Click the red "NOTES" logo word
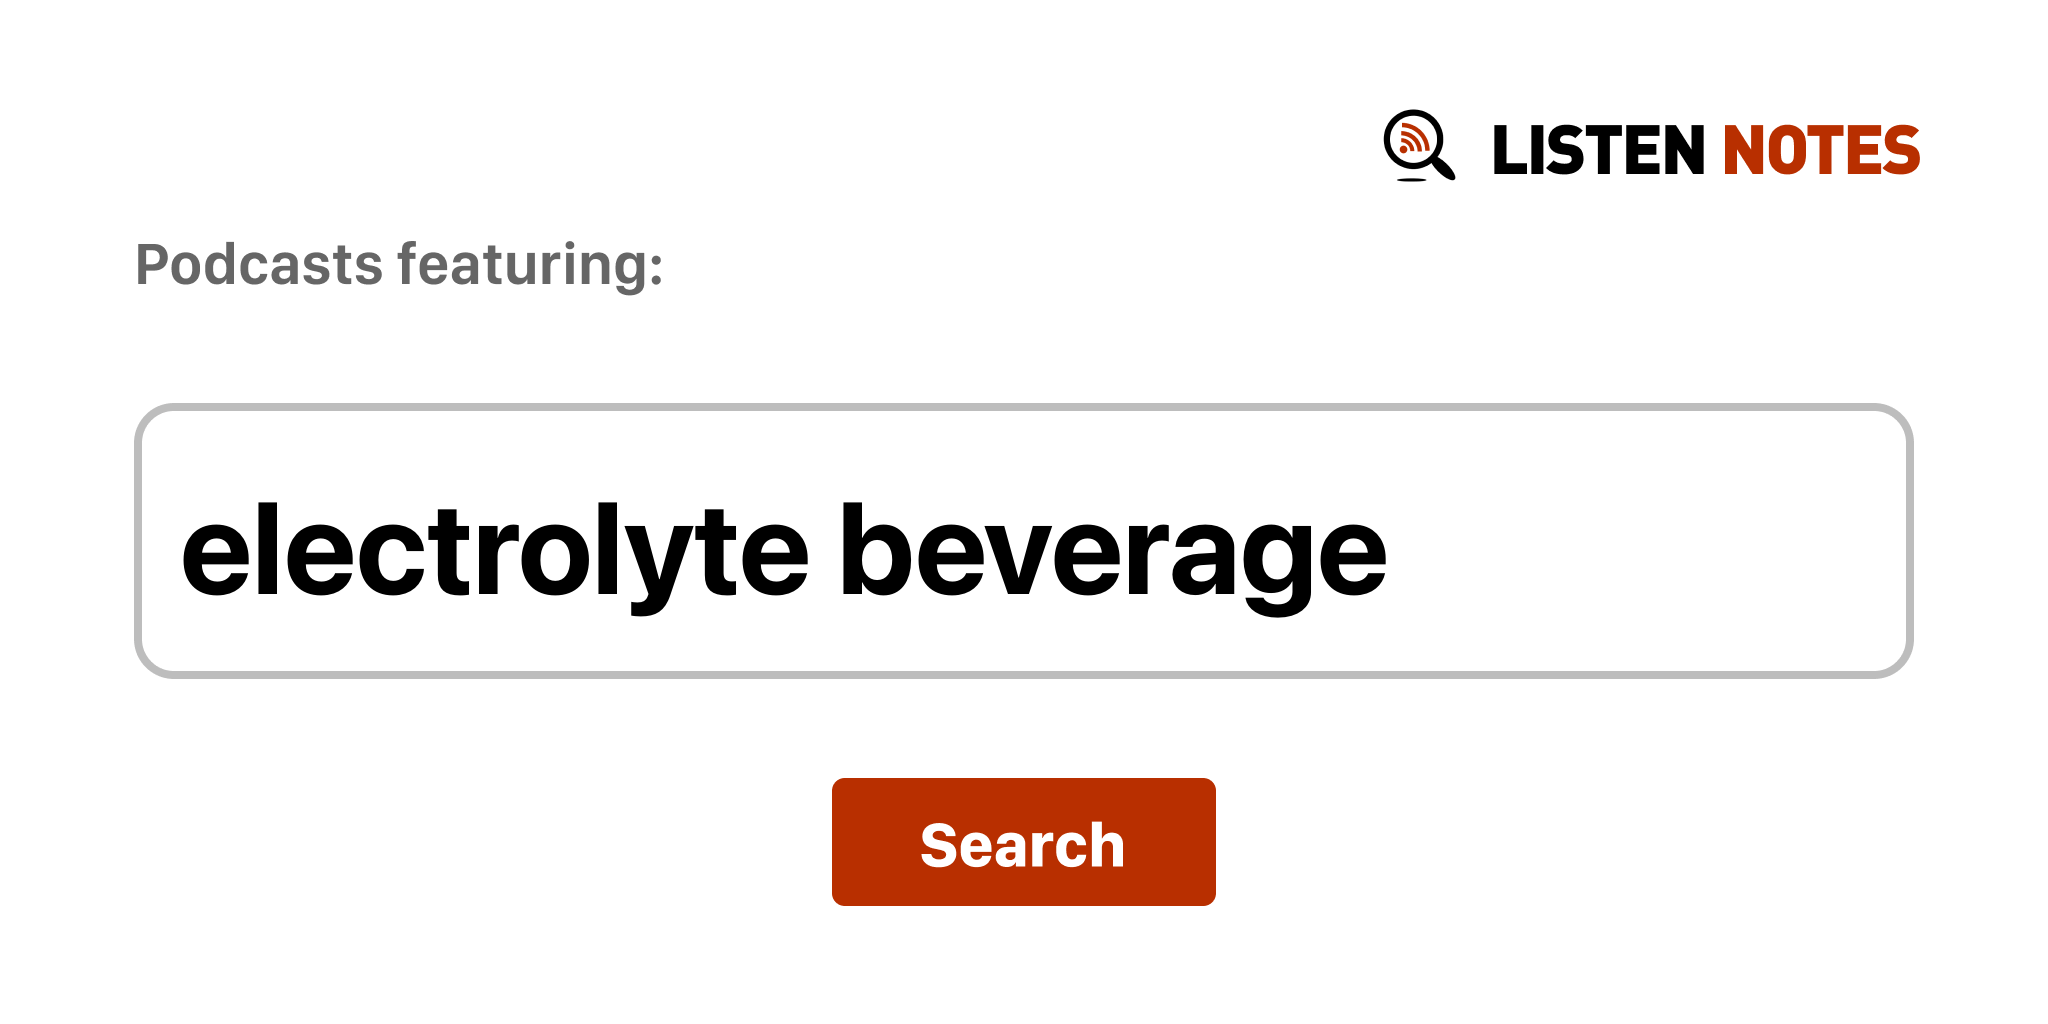This screenshot has height=1024, width=2048. pos(1820,151)
